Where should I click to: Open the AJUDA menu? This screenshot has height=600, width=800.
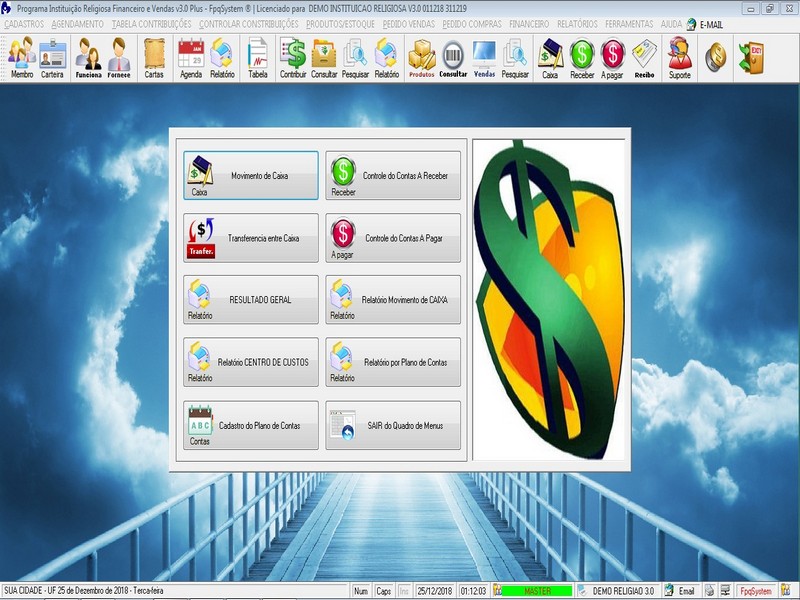671,24
